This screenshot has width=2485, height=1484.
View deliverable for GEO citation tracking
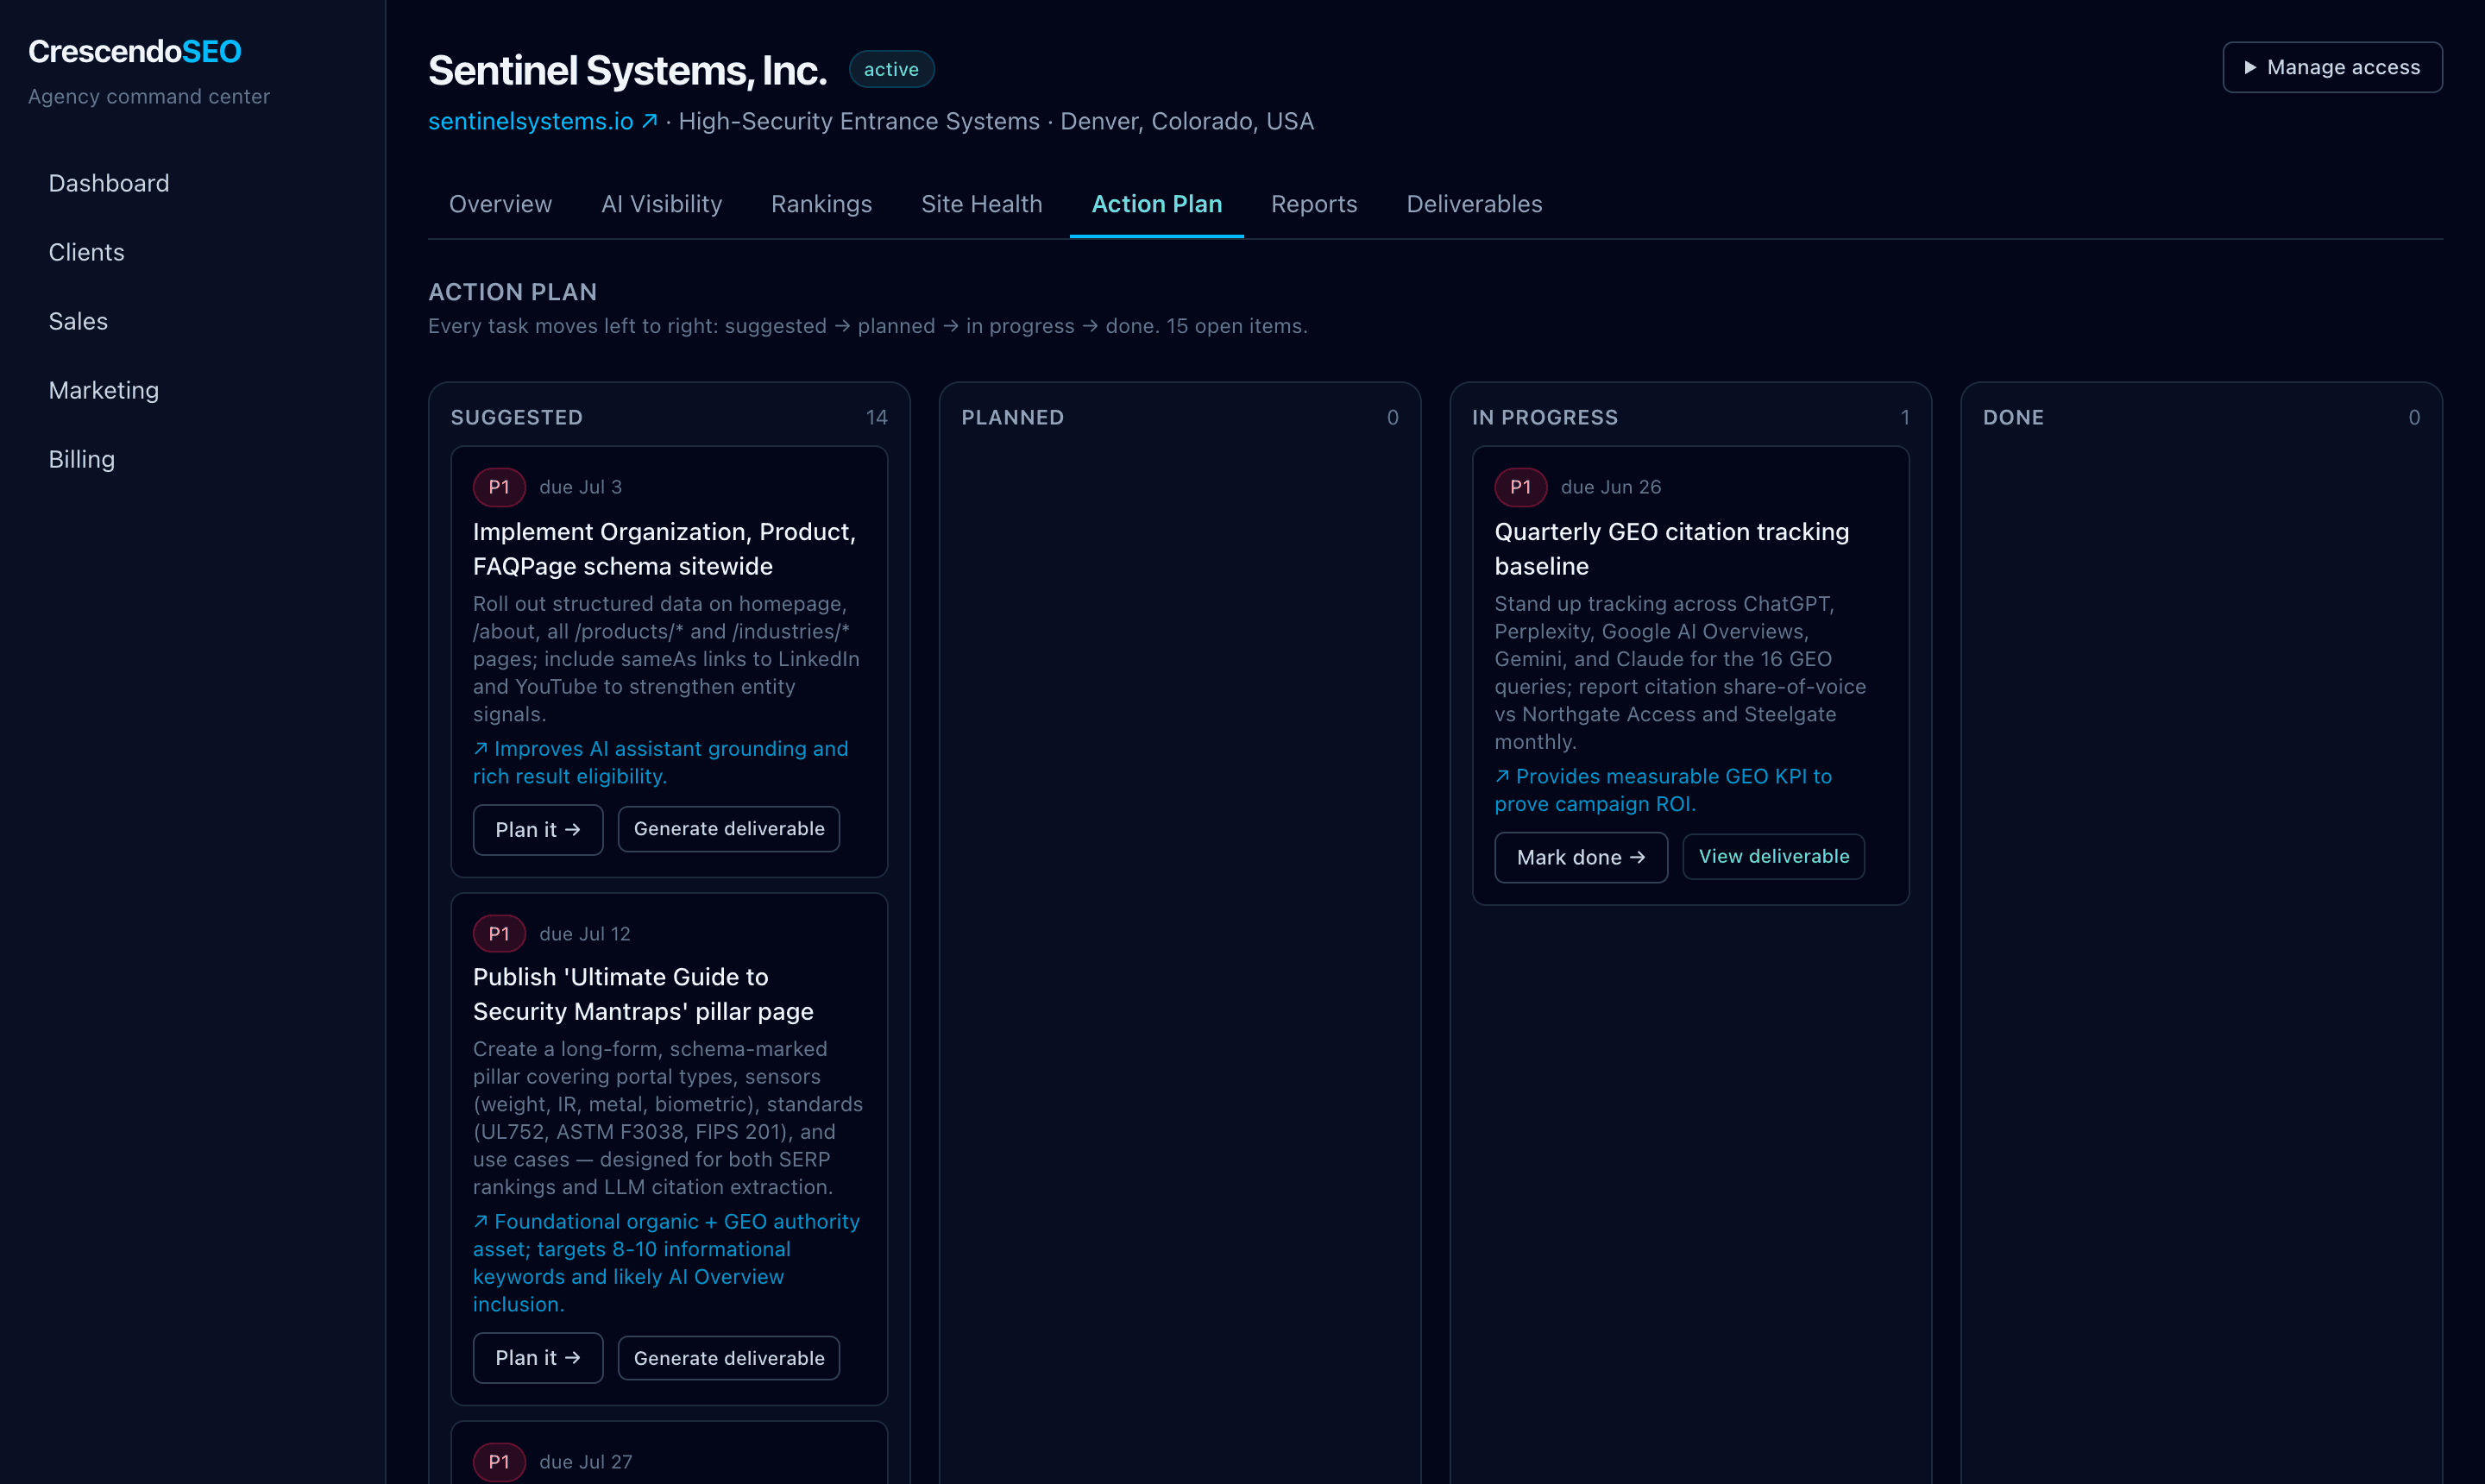point(1774,856)
